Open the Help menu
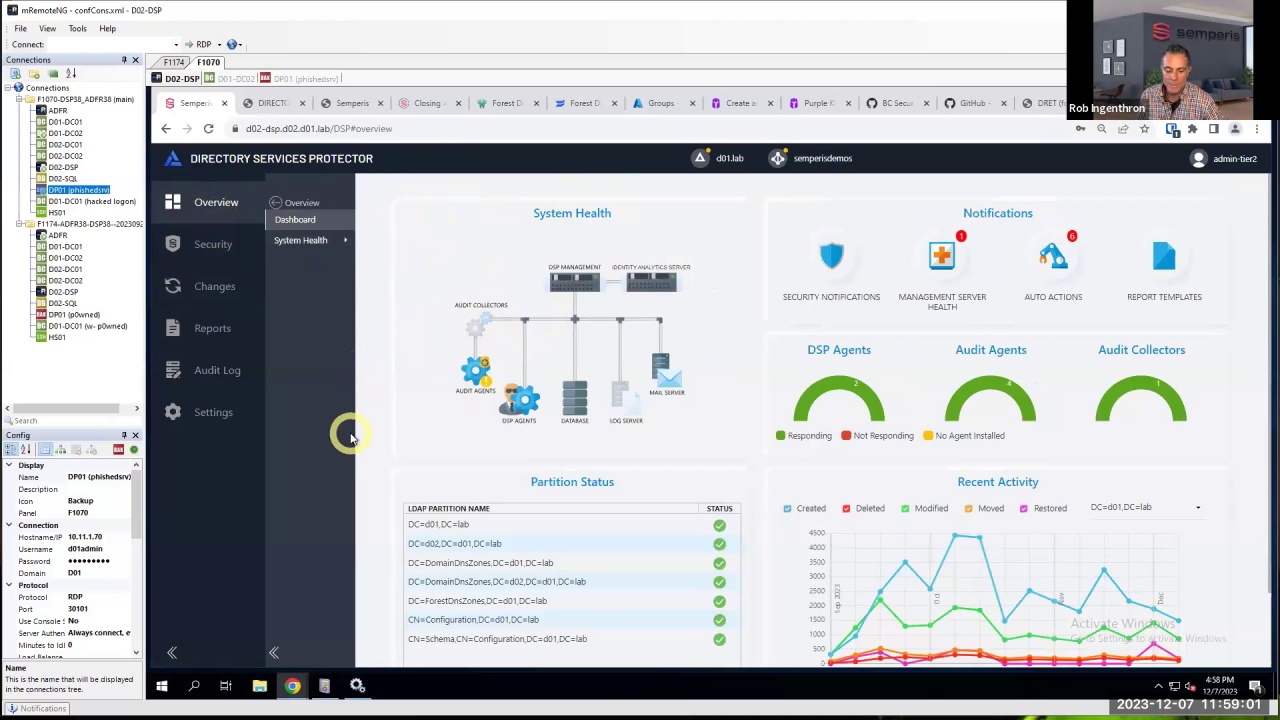Screen dimensions: 1280x720 (x=107, y=28)
